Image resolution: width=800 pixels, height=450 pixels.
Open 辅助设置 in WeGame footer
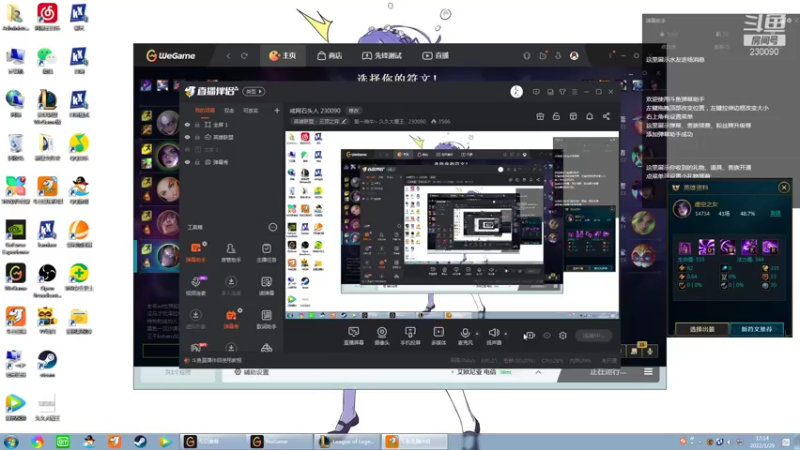click(252, 372)
